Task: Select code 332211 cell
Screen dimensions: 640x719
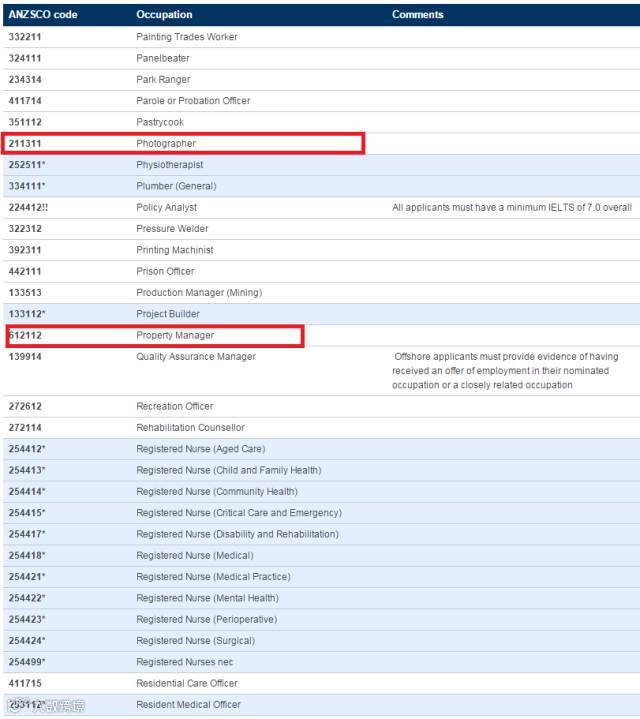Action: 25,37
